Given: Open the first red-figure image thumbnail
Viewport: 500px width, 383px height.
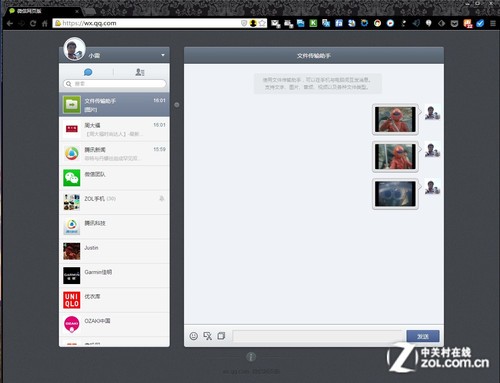Looking at the screenshot, I should pyautogui.click(x=395, y=119).
